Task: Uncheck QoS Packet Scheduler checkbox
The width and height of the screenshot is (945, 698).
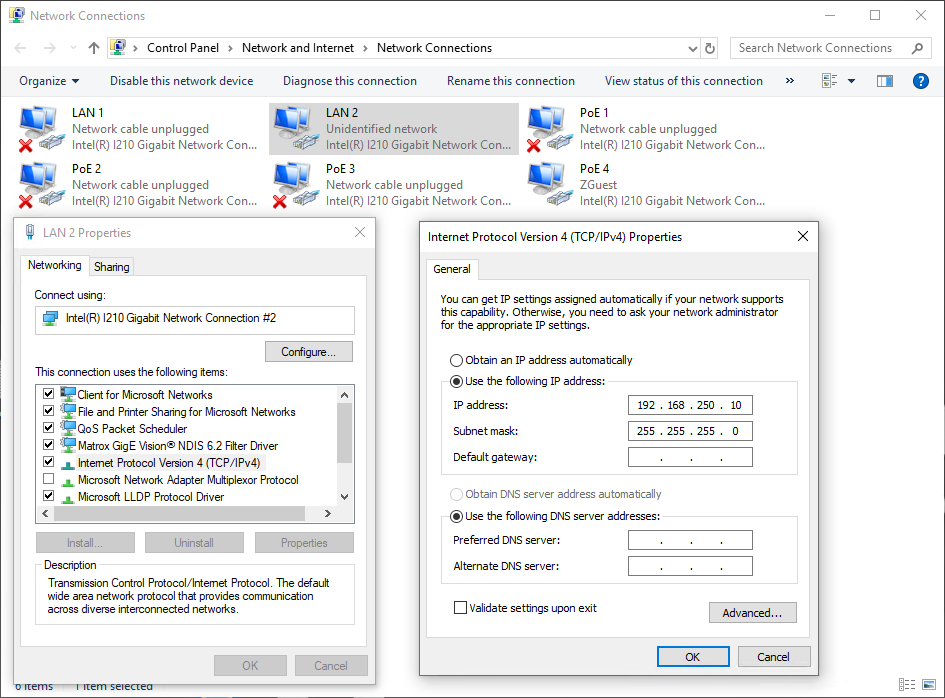Action: pos(48,428)
